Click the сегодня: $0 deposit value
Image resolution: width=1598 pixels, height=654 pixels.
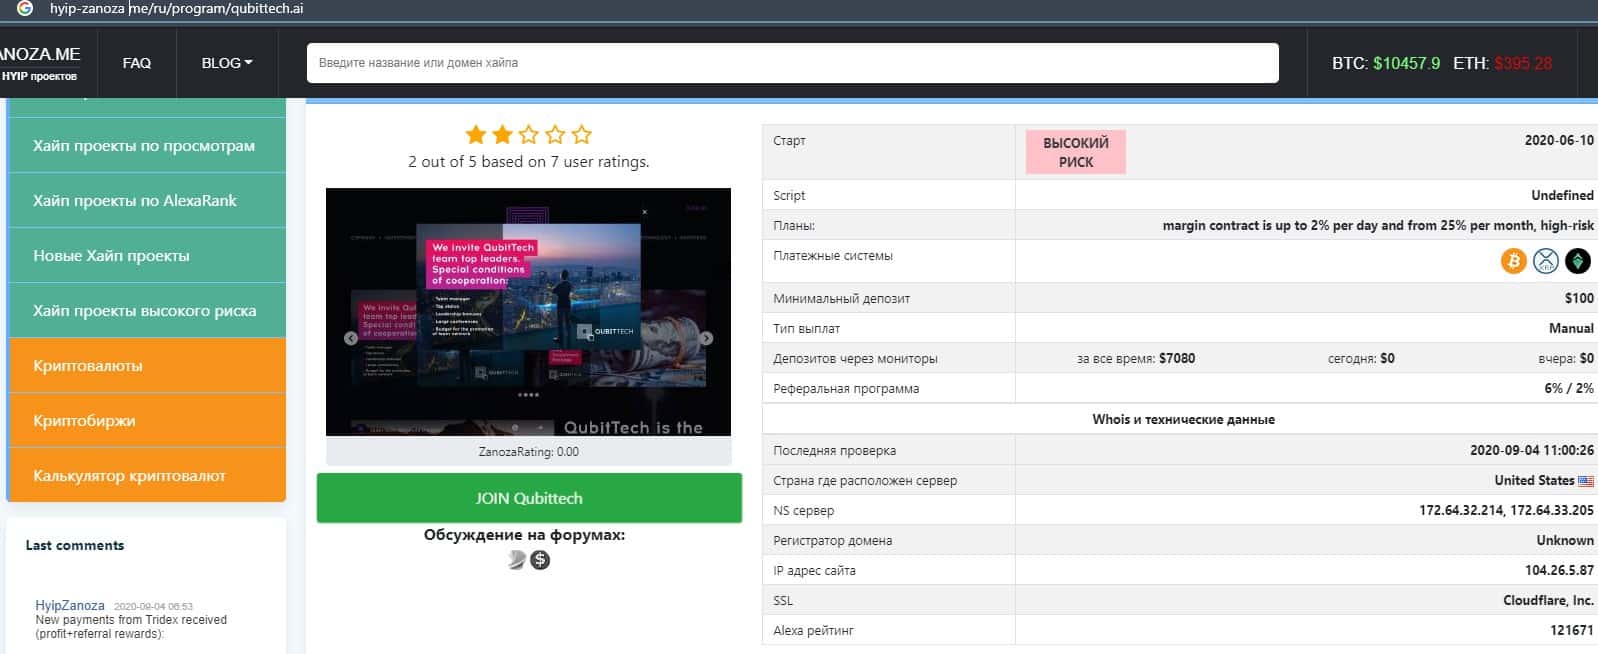coord(1361,358)
